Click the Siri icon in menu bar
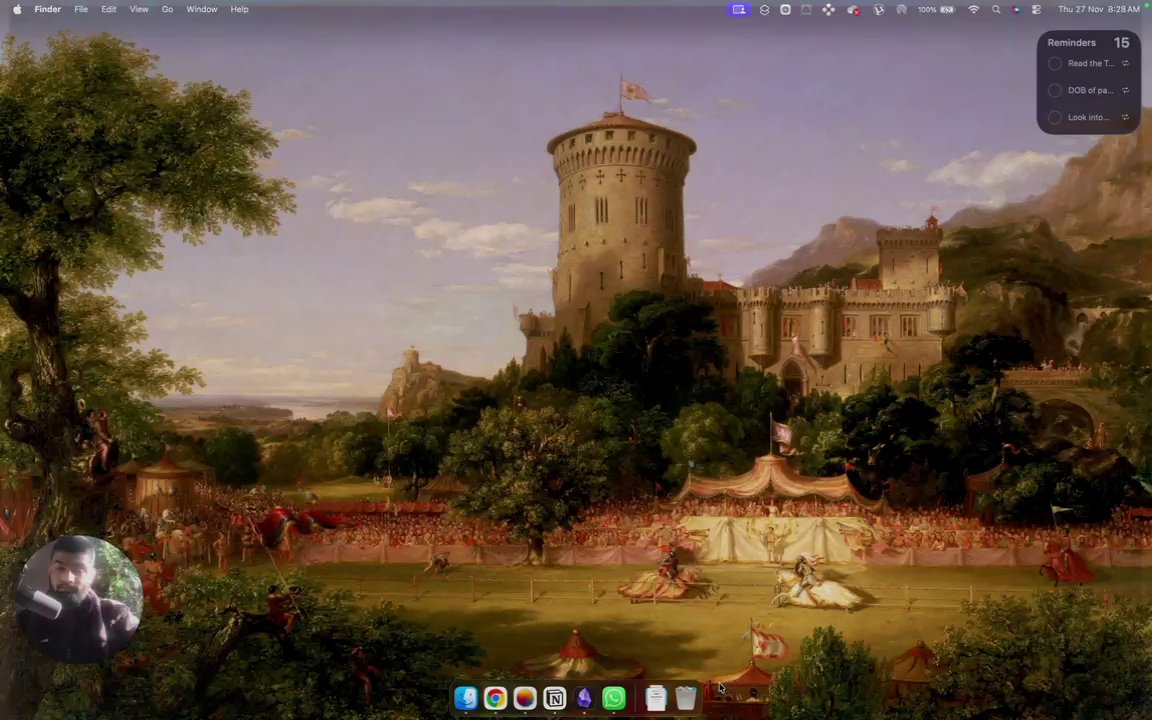Screen dimensions: 1152x720 pos(1016,10)
